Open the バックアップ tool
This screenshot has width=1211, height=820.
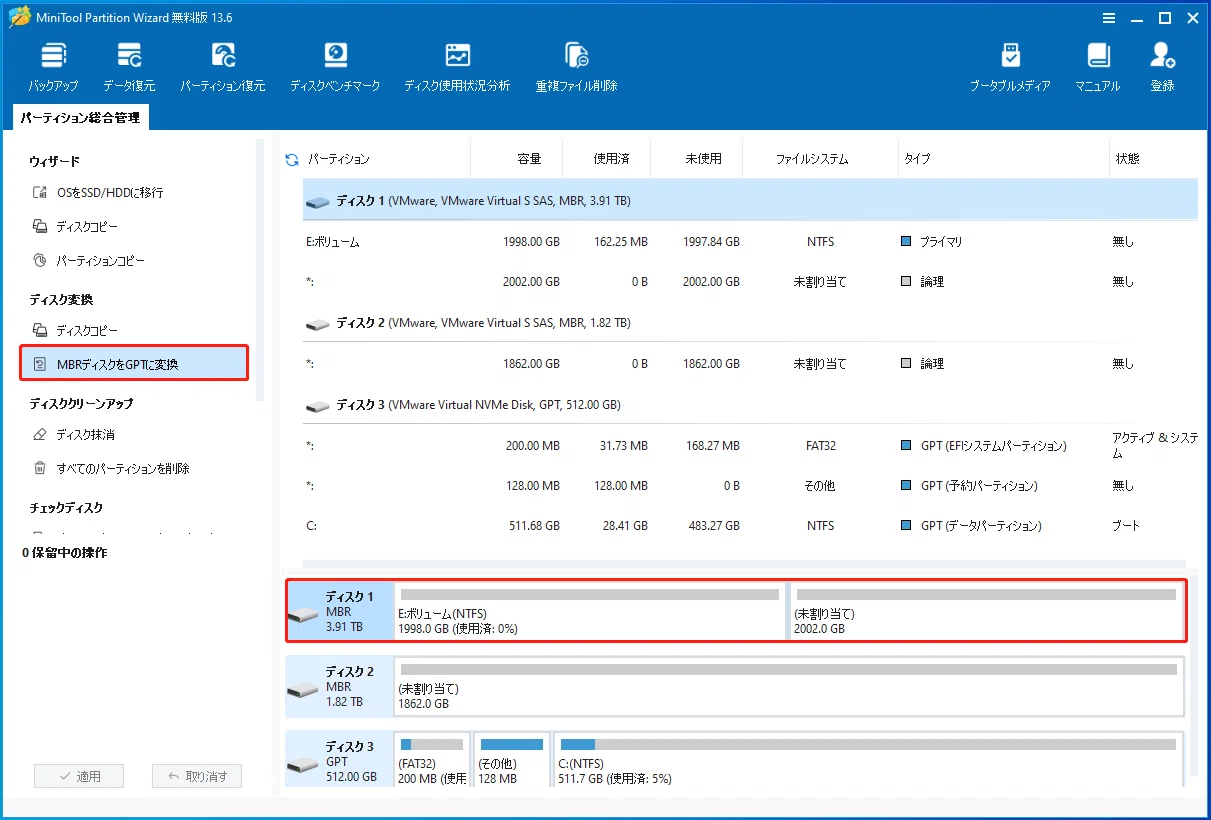[x=53, y=67]
